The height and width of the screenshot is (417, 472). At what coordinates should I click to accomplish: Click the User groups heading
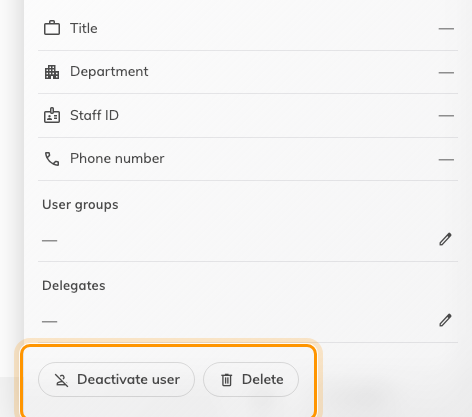click(80, 205)
